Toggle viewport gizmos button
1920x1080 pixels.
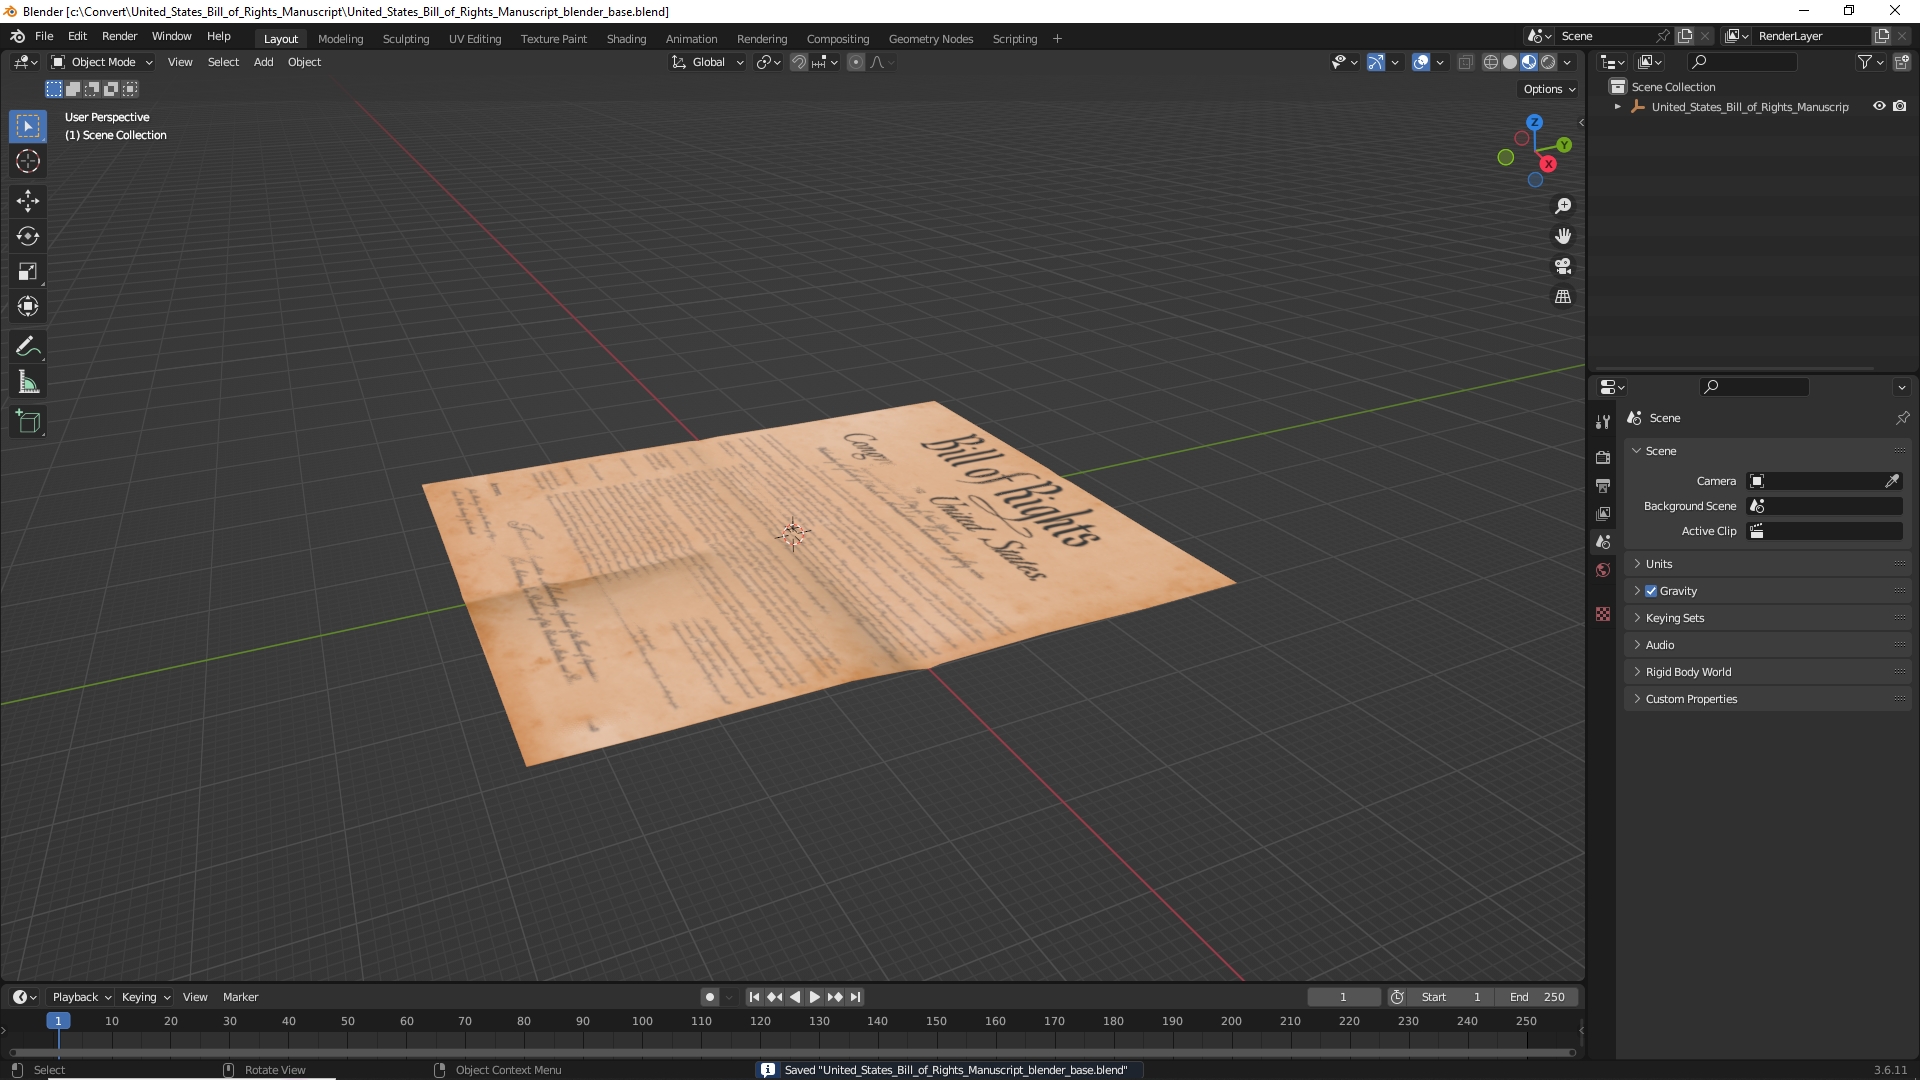(1376, 62)
